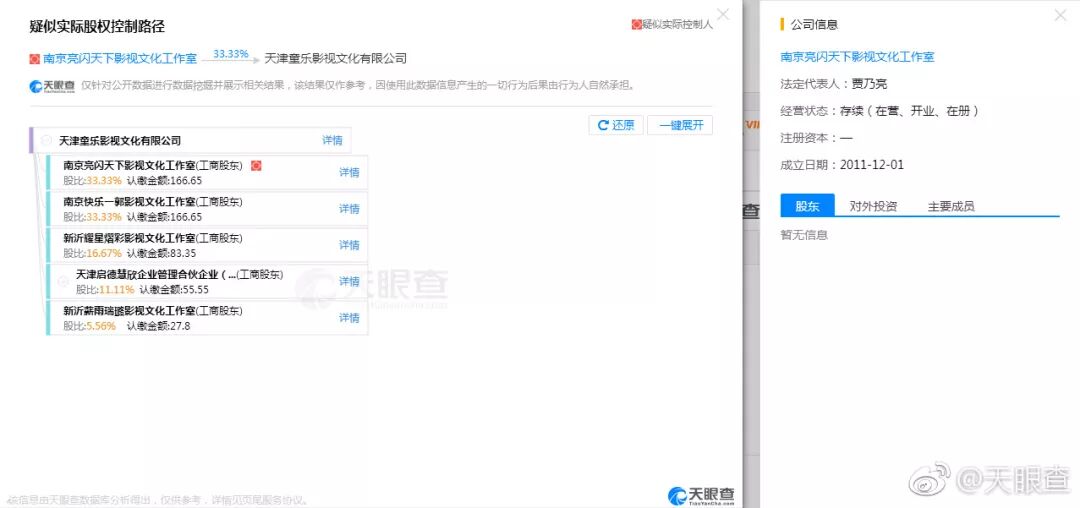Select the 新沂耀星熠彩影视文化工作室 tree row
The height and width of the screenshot is (508, 1080).
207,245
